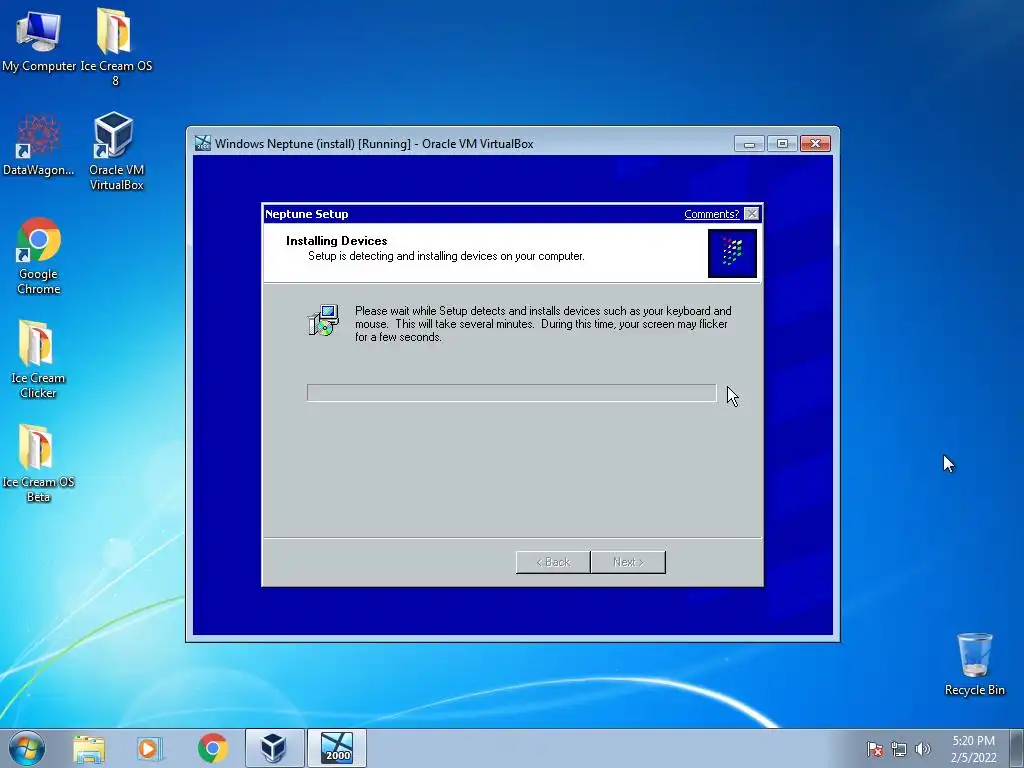Viewport: 1024px width, 768px height.
Task: Click the Next button in Neptune Setup
Action: [x=628, y=562]
